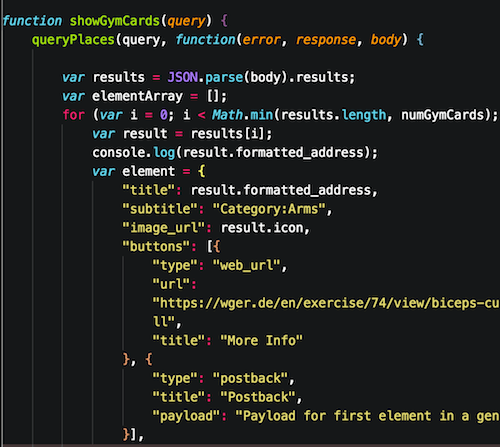Image resolution: width=500 pixels, height=447 pixels.
Task: Click Math.min in the loop condition
Action: 242,115
